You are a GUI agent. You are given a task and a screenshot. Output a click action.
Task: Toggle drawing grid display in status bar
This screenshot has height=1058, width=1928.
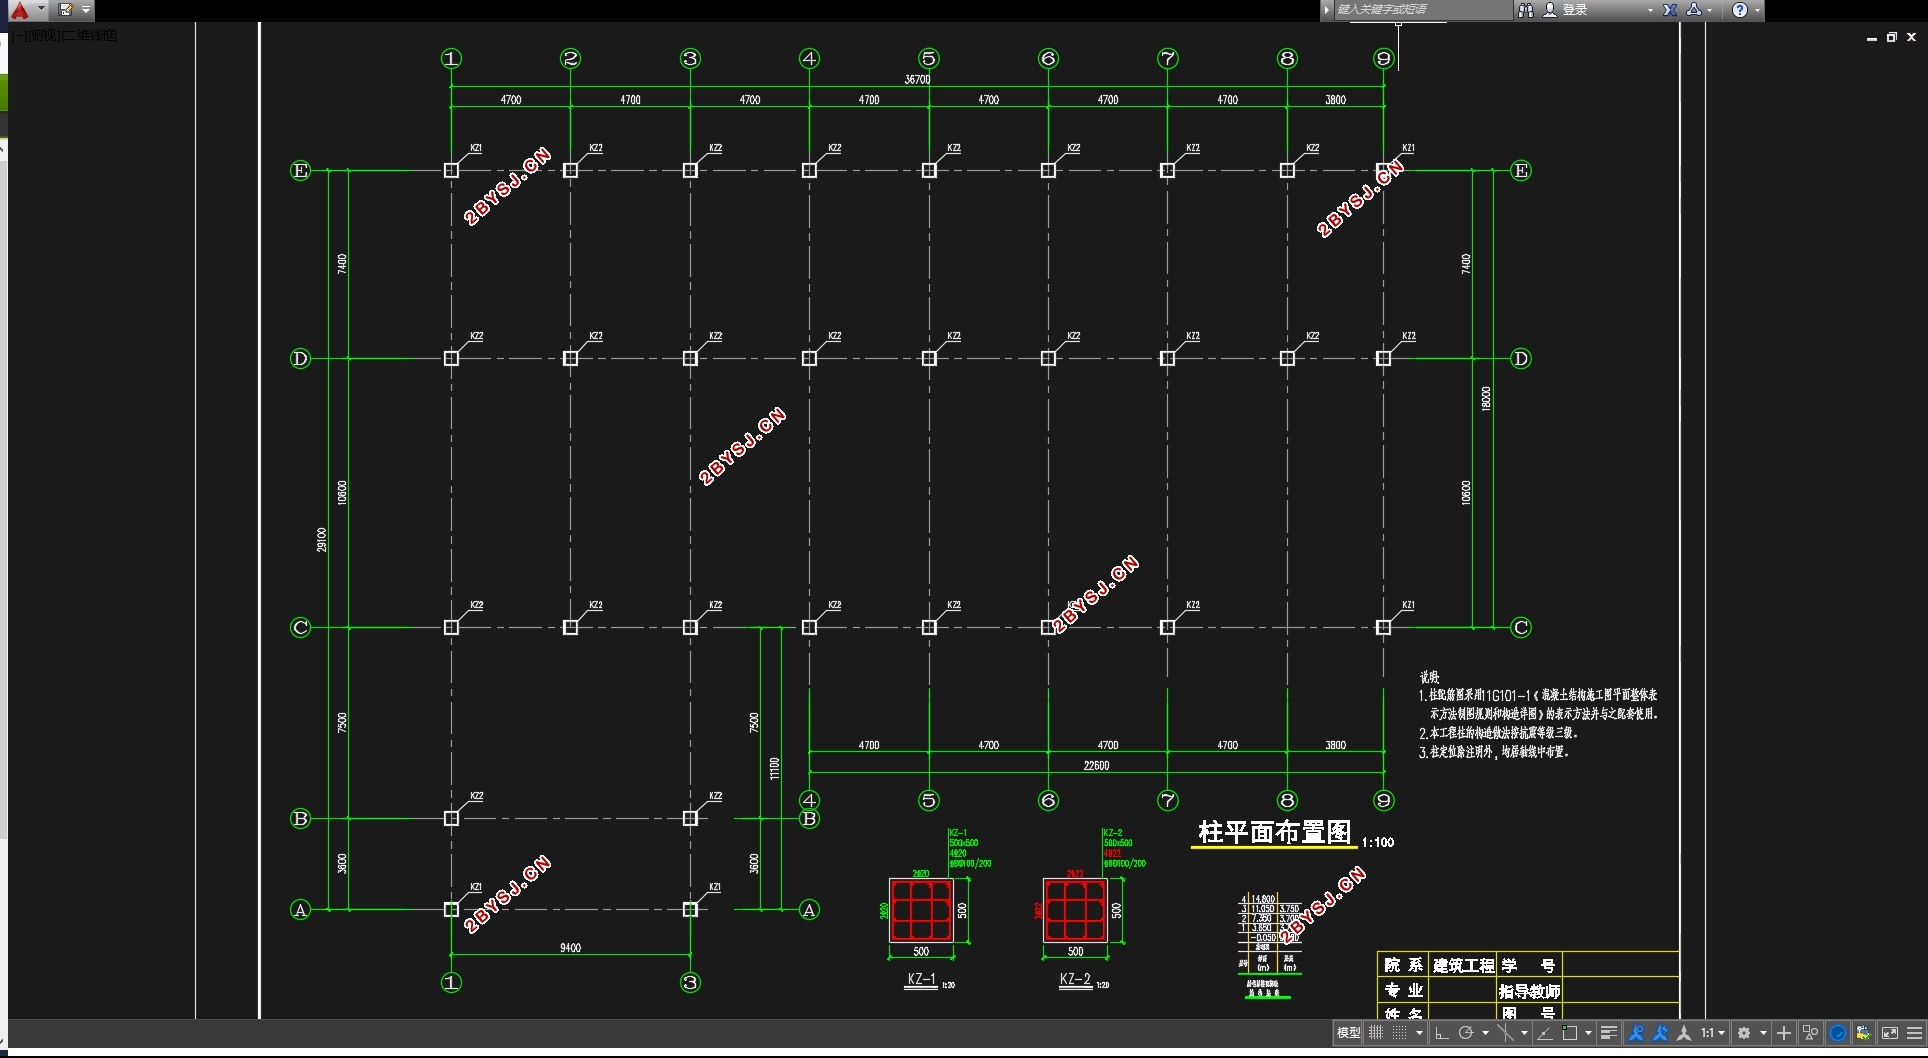point(1376,1033)
